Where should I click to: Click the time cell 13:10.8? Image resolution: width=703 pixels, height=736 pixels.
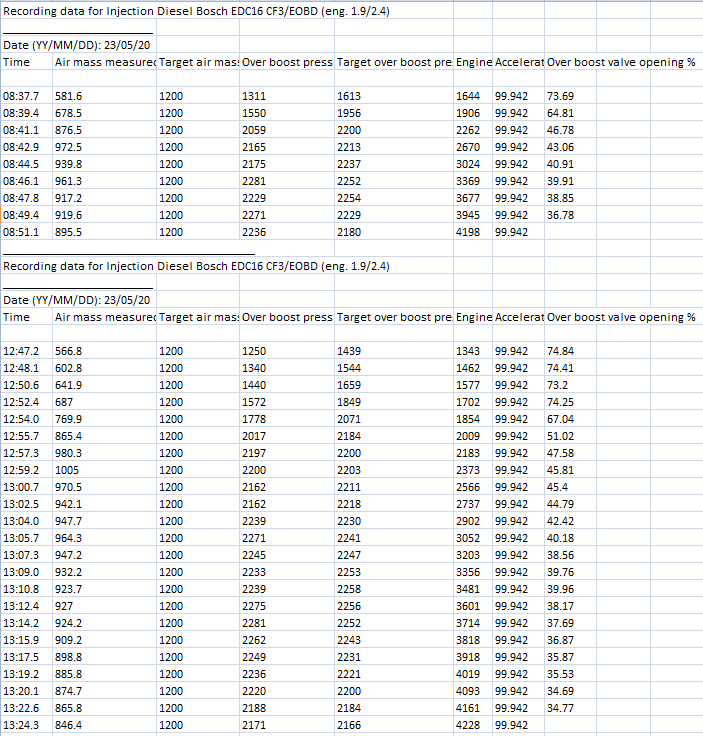(x=21, y=589)
